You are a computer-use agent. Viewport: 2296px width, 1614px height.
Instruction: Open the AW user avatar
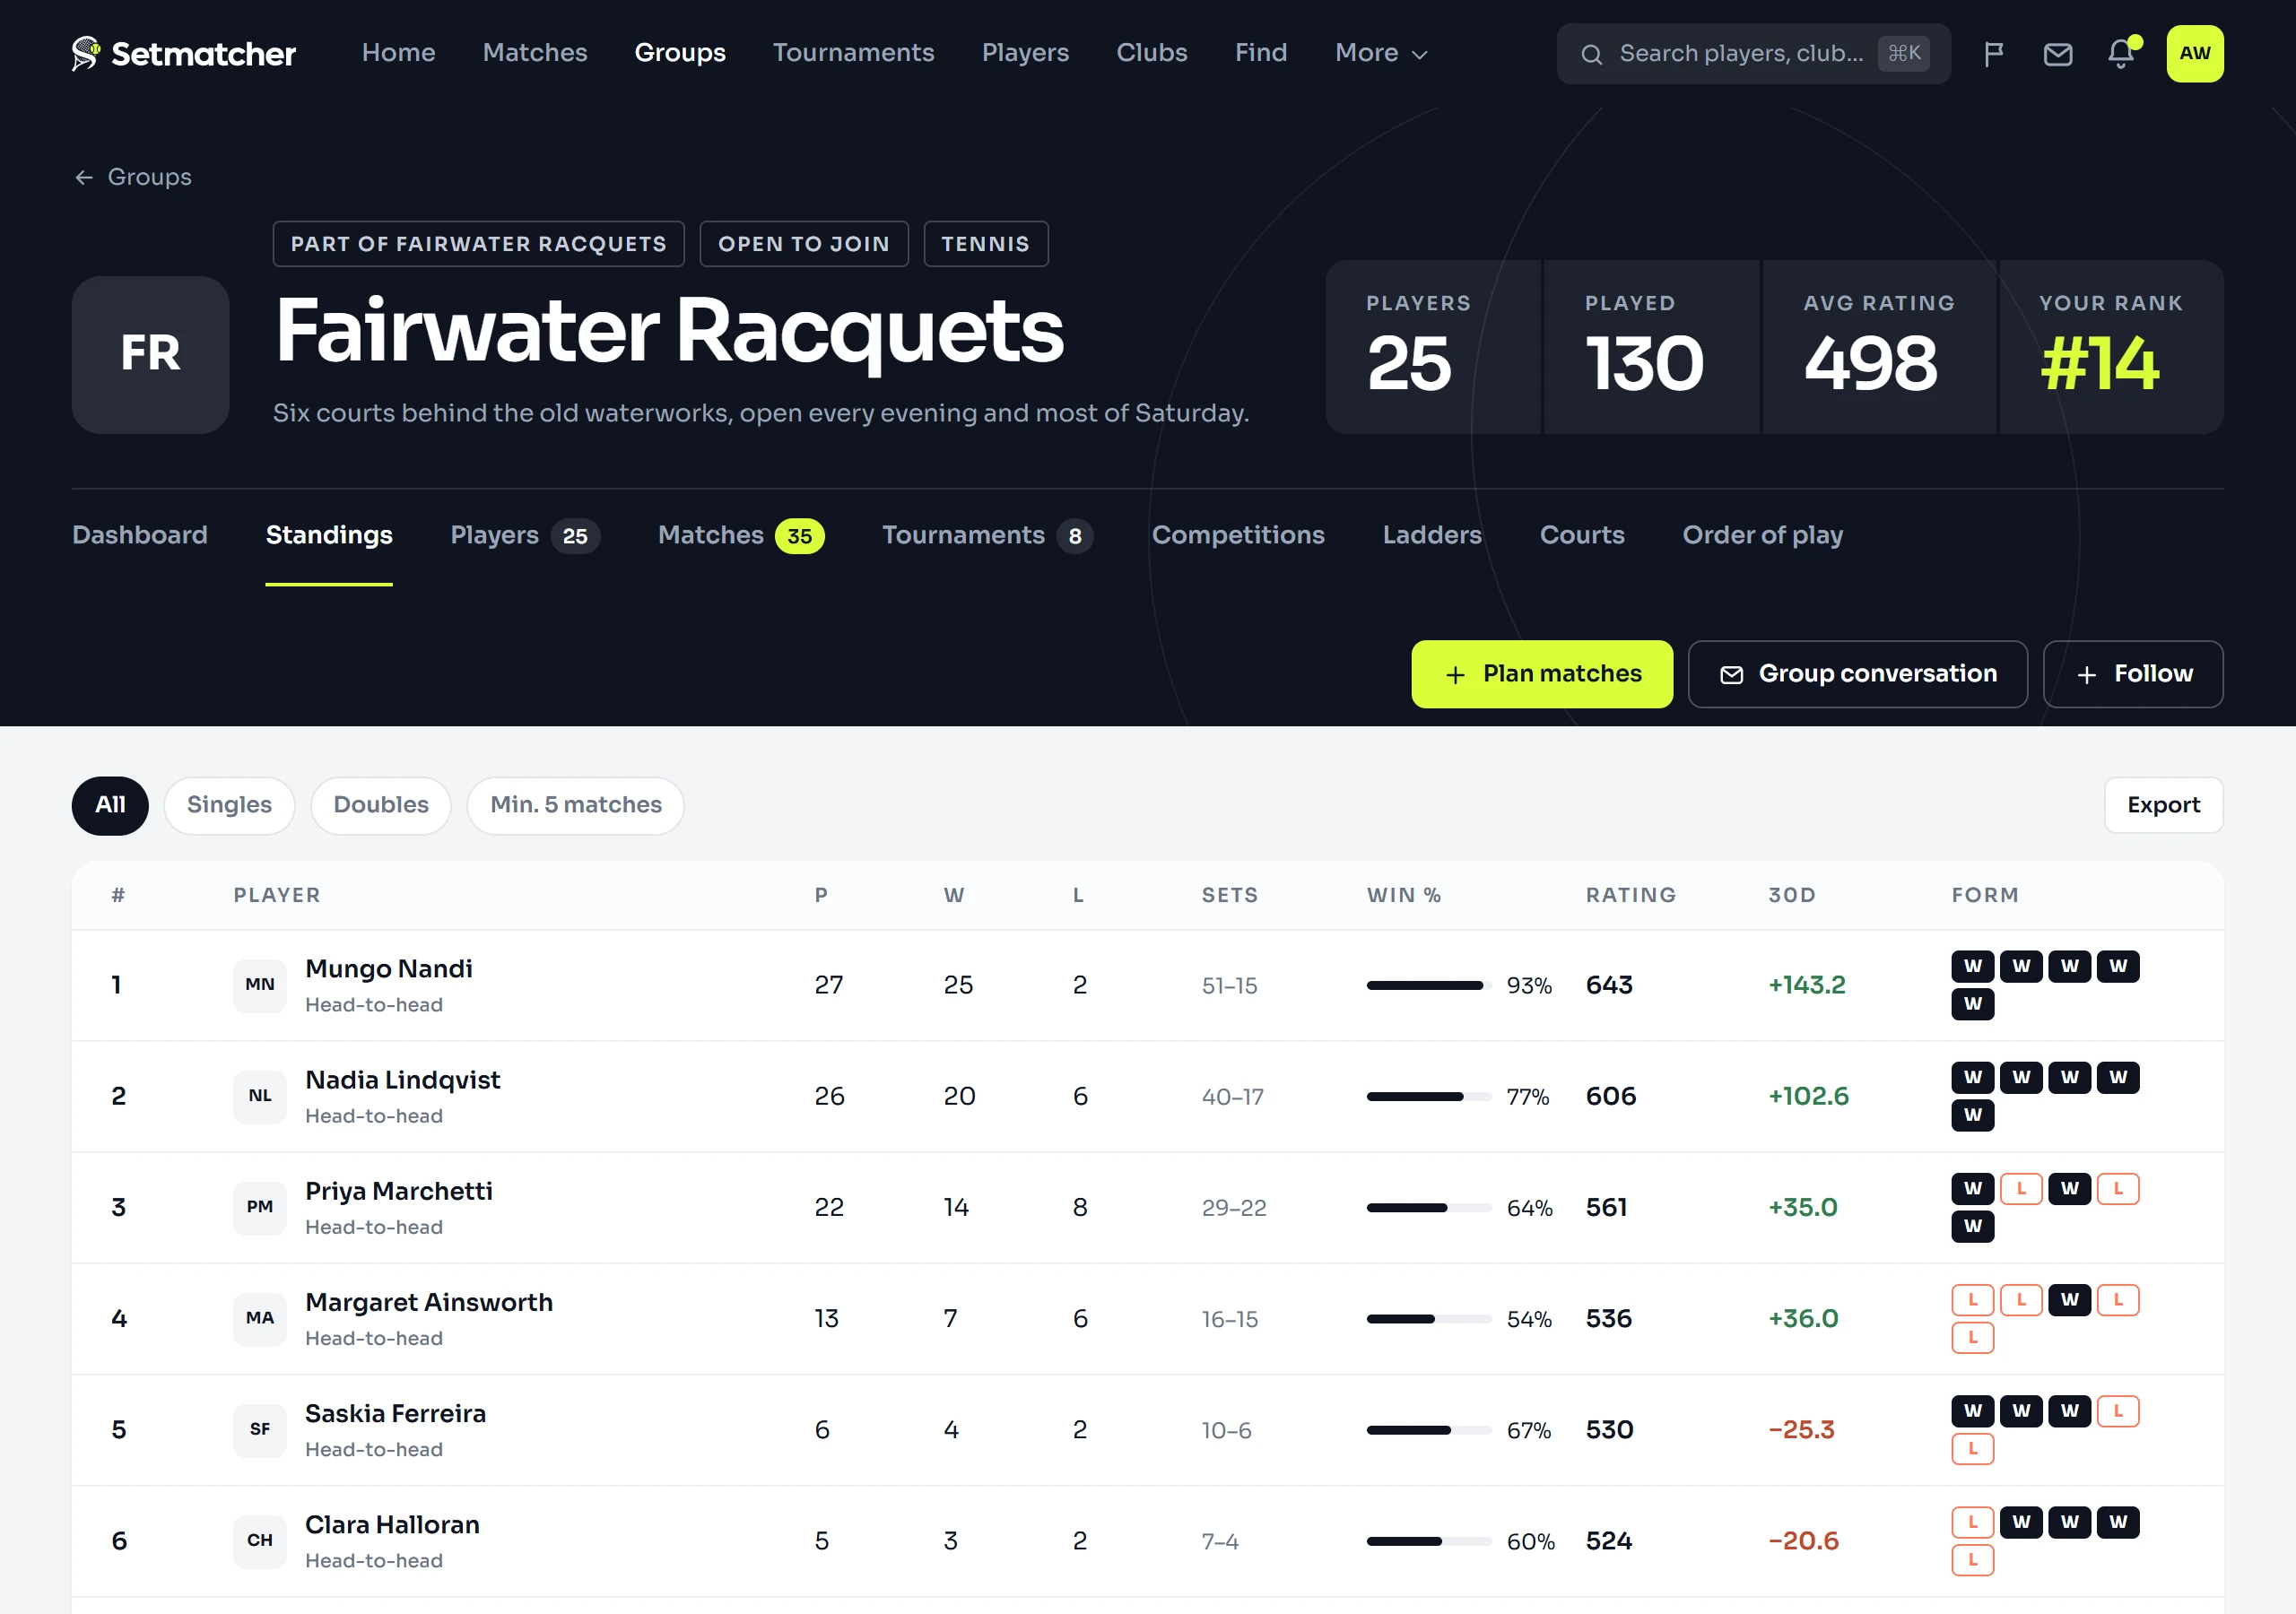2195,54
